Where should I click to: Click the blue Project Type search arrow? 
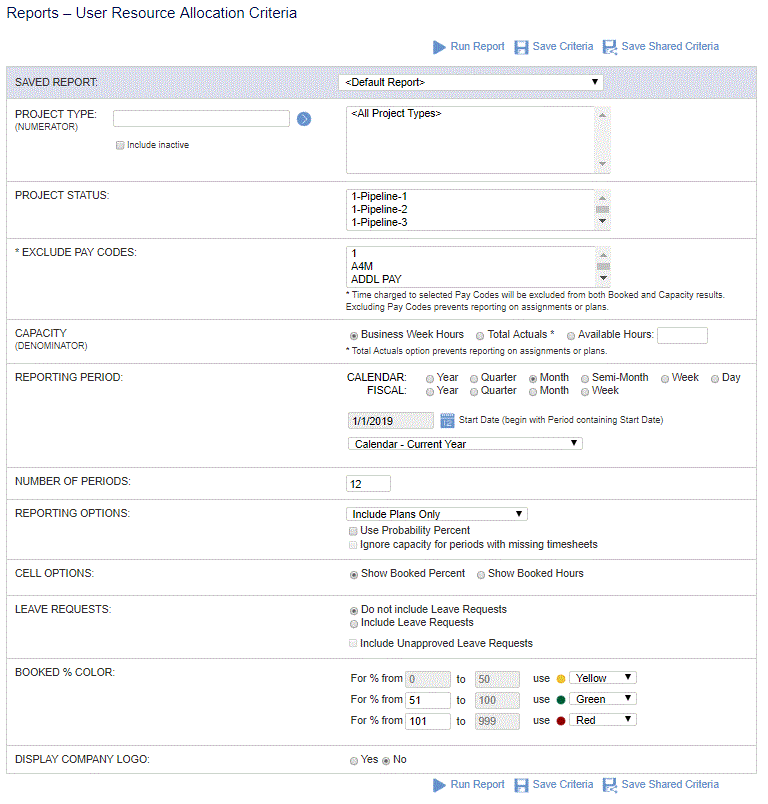coord(304,119)
